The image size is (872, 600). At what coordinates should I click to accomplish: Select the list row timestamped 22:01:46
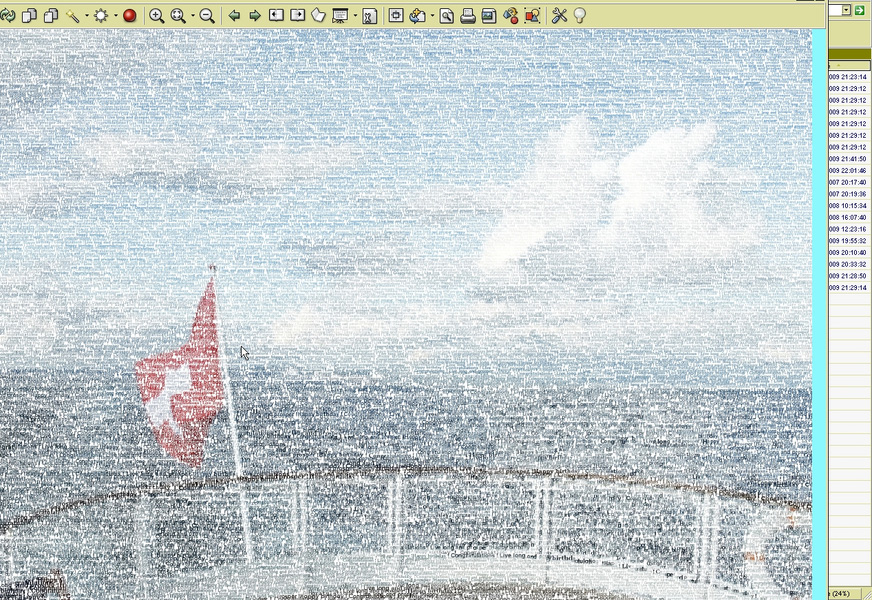(848, 171)
